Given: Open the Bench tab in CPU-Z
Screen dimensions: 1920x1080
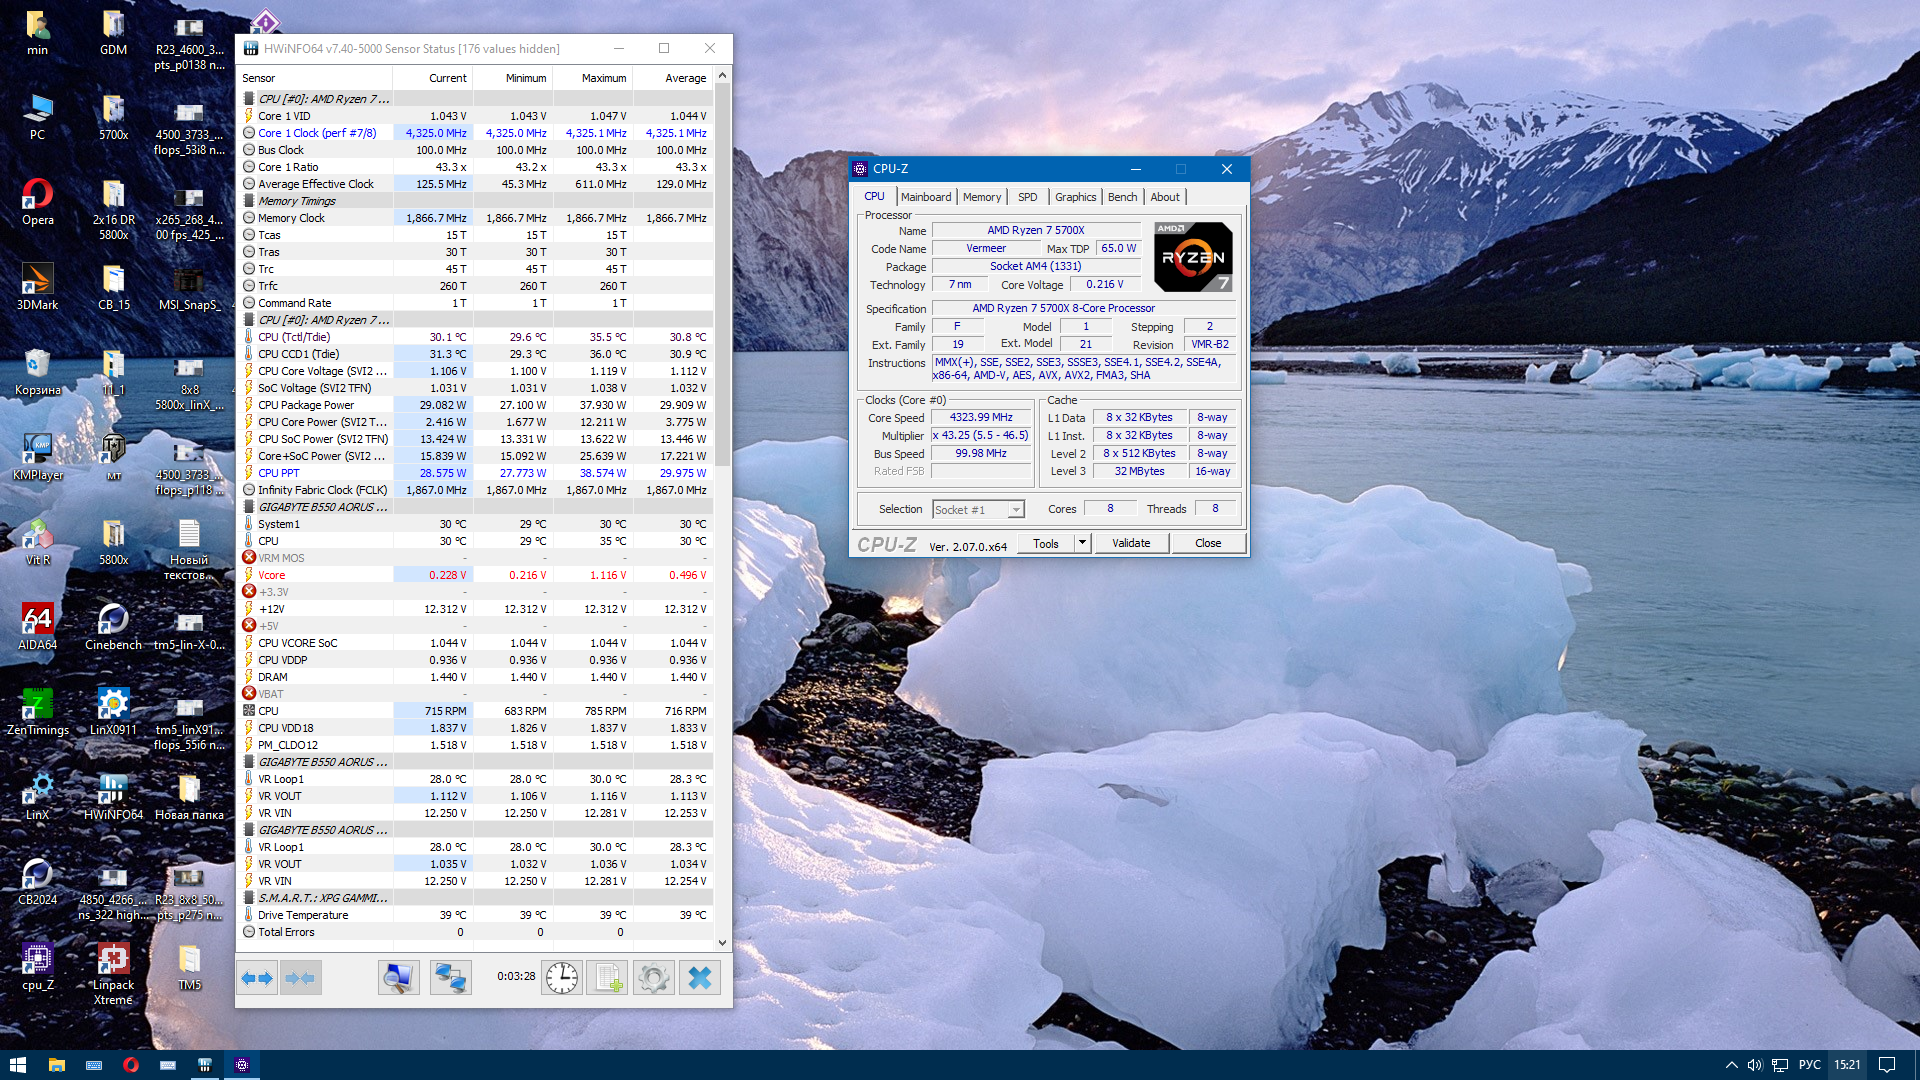Looking at the screenshot, I should pos(1122,197).
